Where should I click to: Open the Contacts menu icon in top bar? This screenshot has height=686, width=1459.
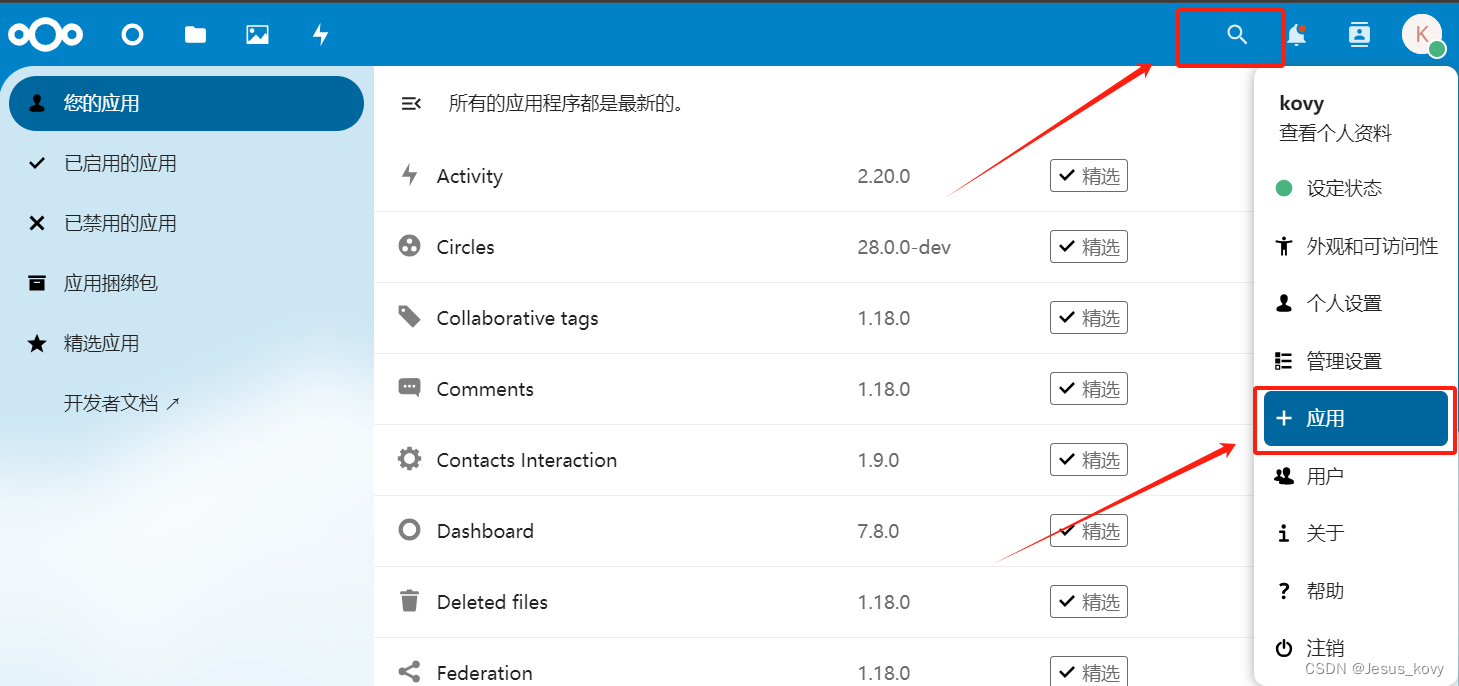point(1358,34)
